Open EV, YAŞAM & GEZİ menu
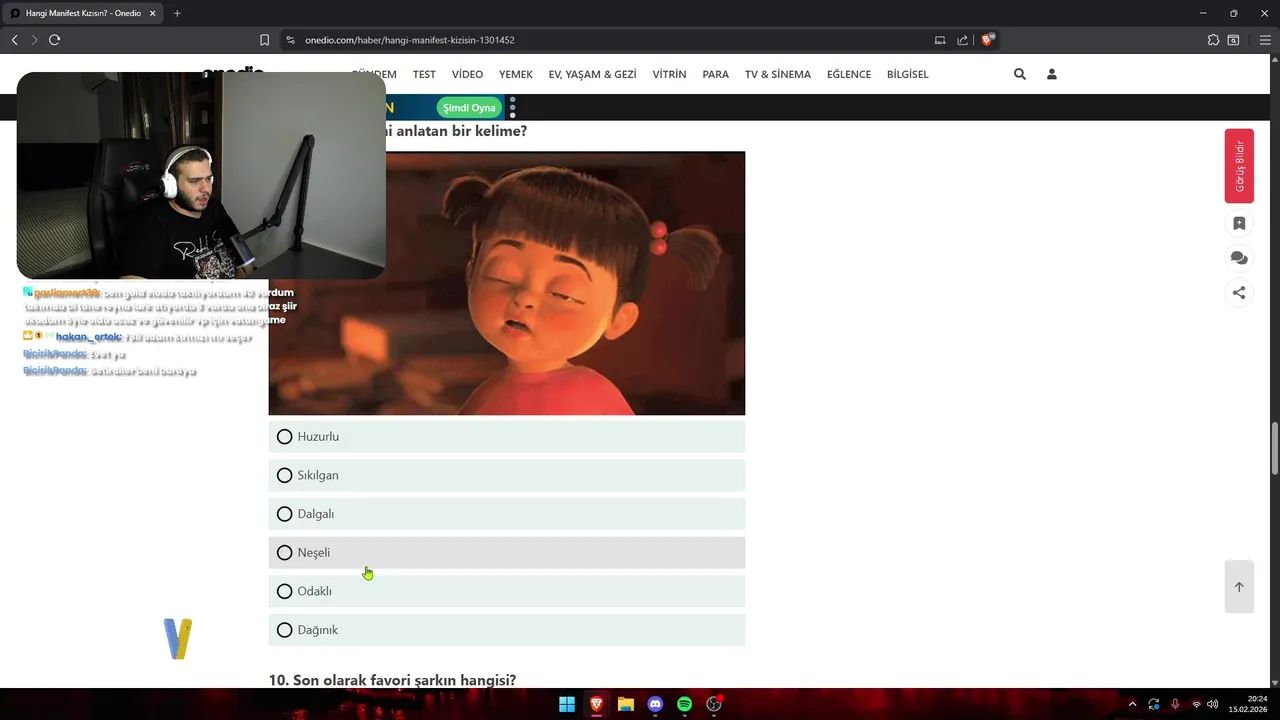 592,74
